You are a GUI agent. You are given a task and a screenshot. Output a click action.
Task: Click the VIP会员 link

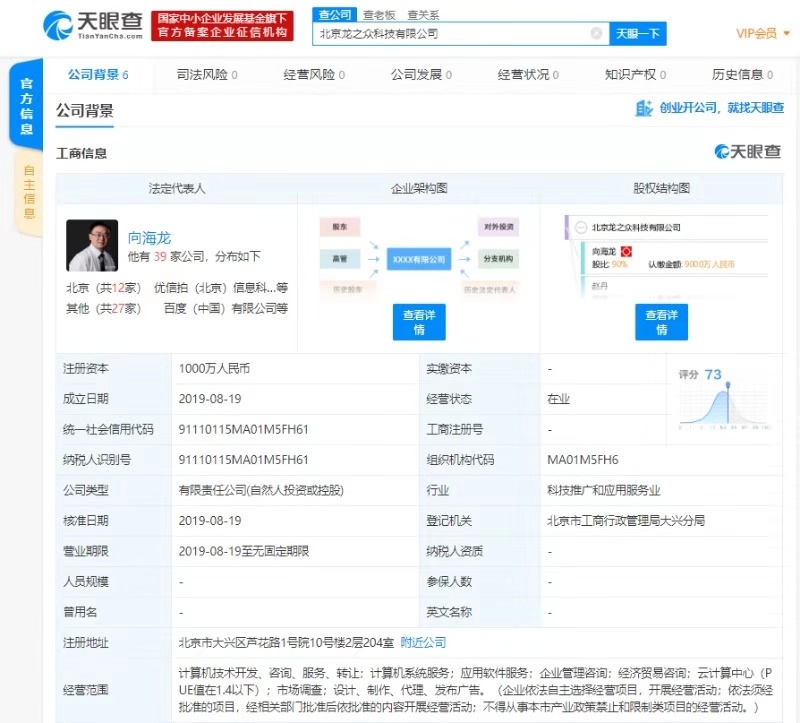click(756, 34)
